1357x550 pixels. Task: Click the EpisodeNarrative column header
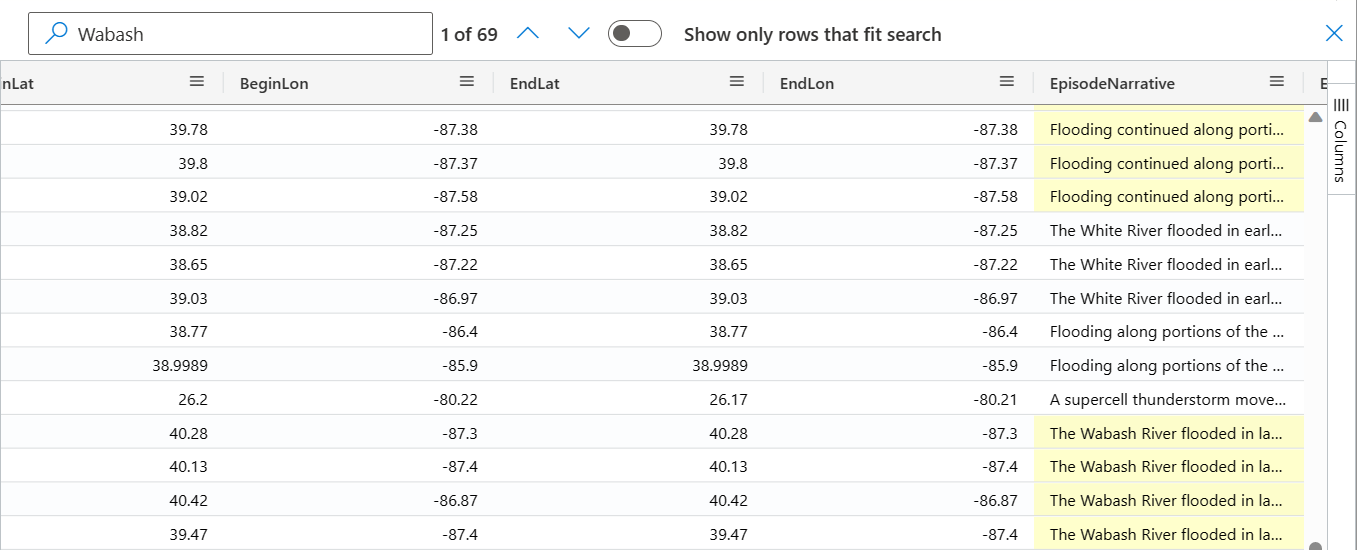1112,84
